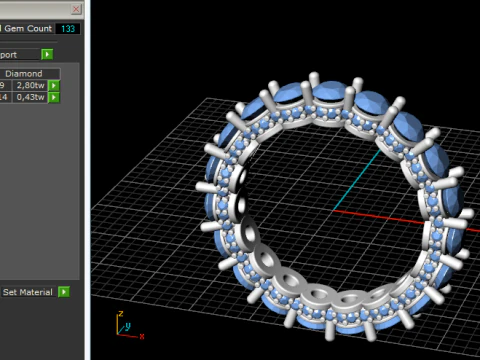The image size is (480, 360).
Task: Click the green arrow next to Set Material
Action: [x=64, y=292]
